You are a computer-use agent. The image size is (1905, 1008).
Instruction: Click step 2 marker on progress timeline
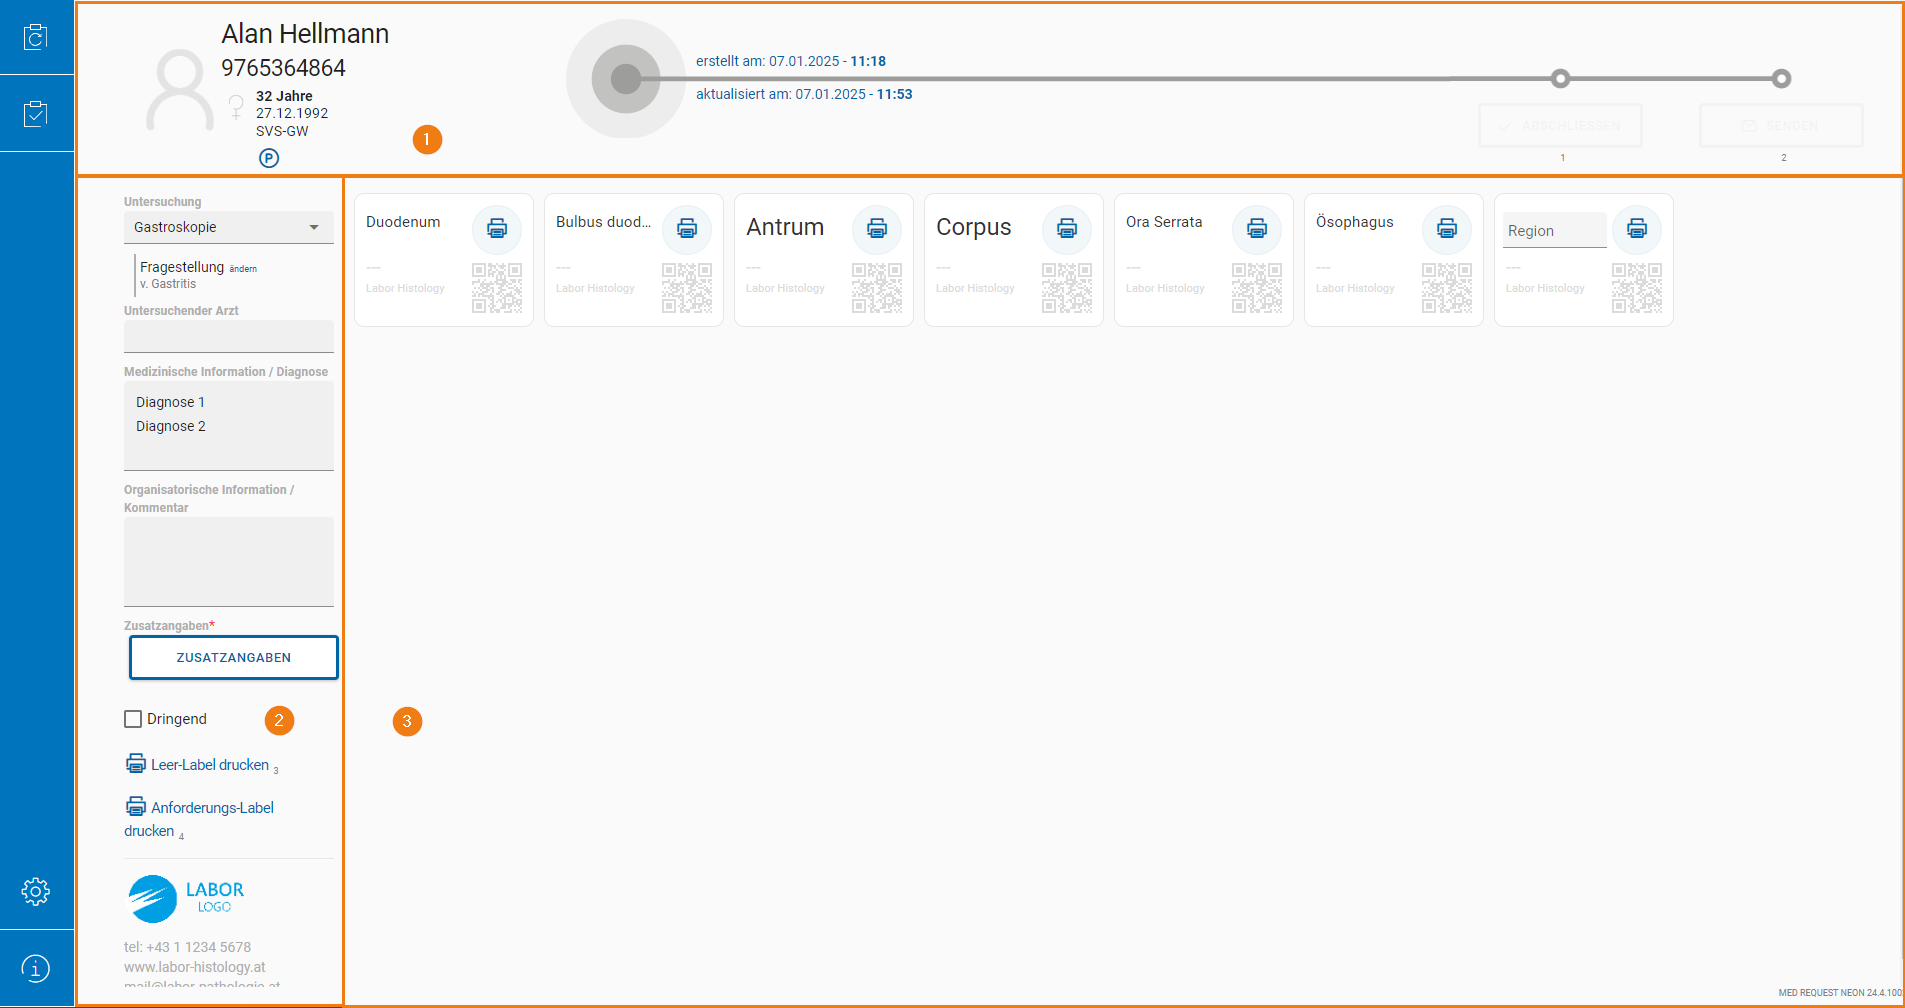point(1781,78)
